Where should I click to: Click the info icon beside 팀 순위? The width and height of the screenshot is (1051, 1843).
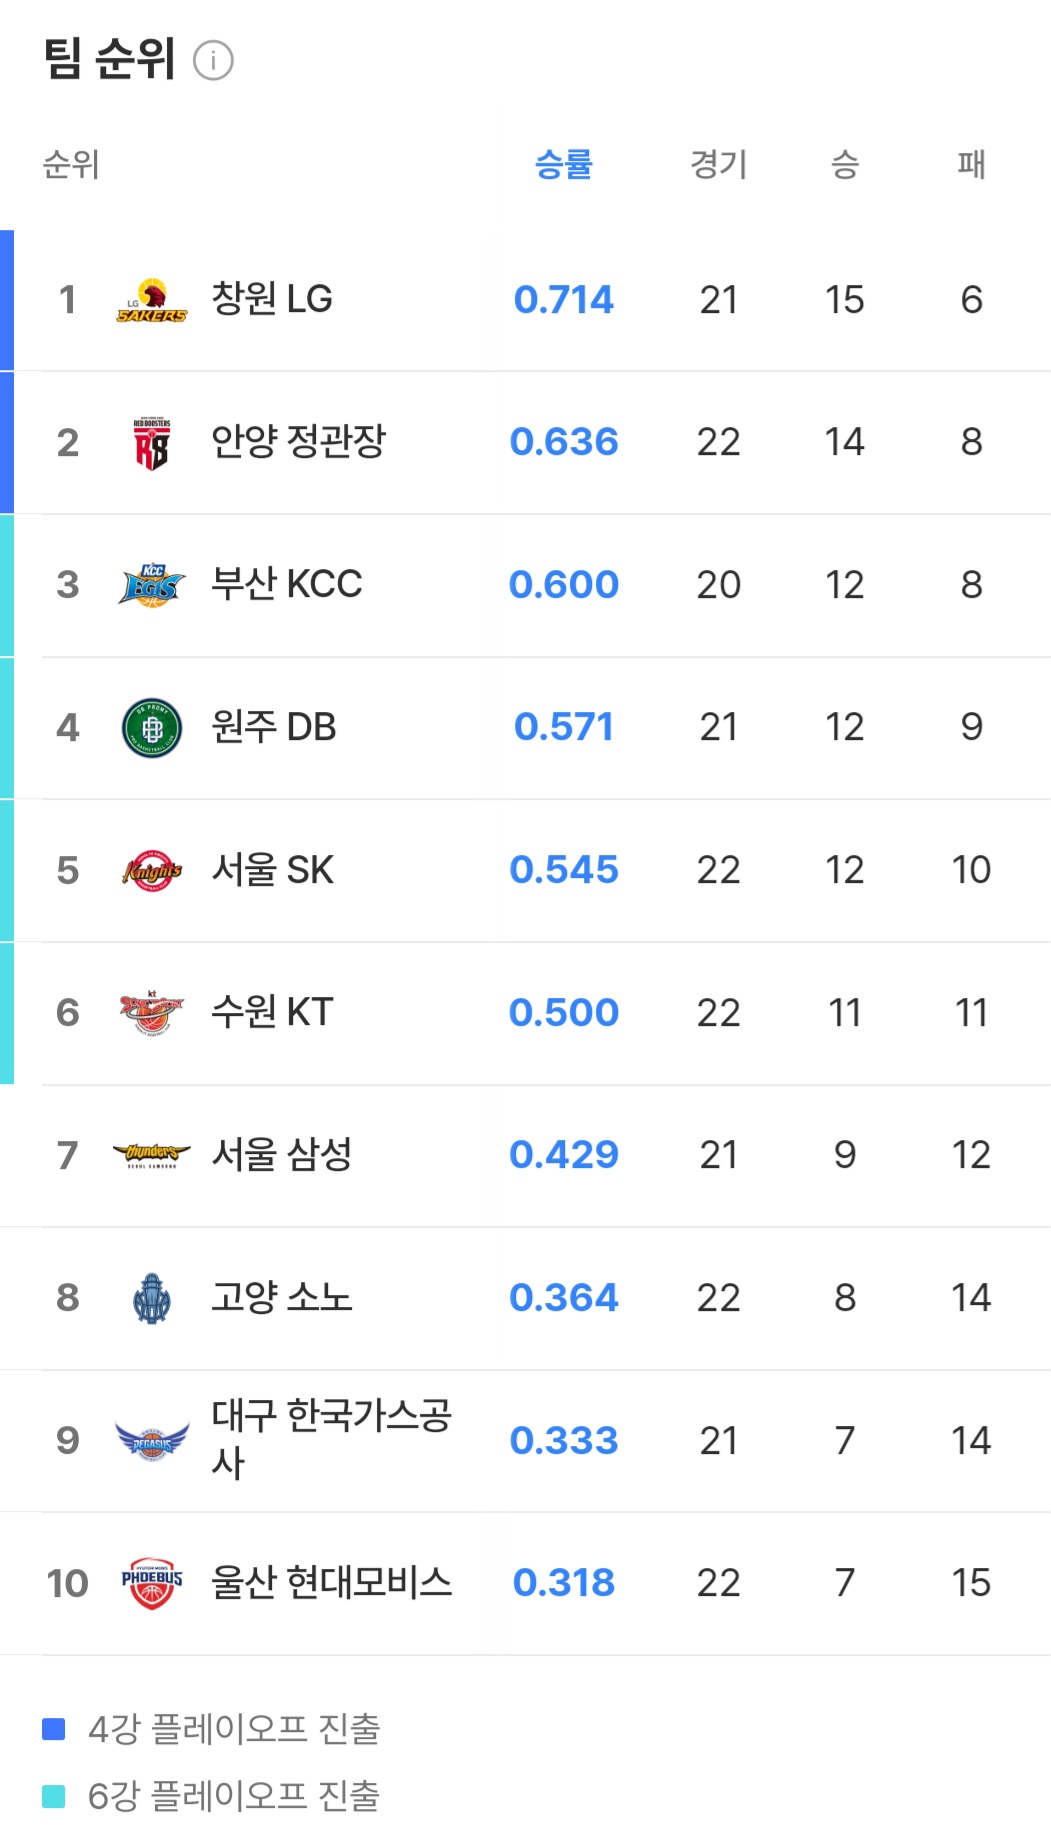tap(213, 60)
